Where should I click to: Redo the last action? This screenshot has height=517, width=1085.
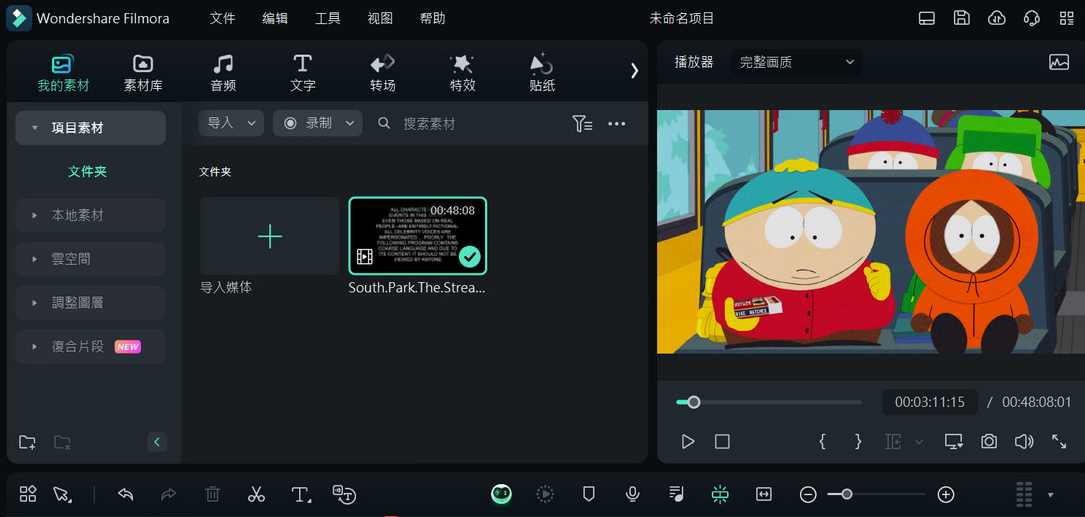coord(168,494)
